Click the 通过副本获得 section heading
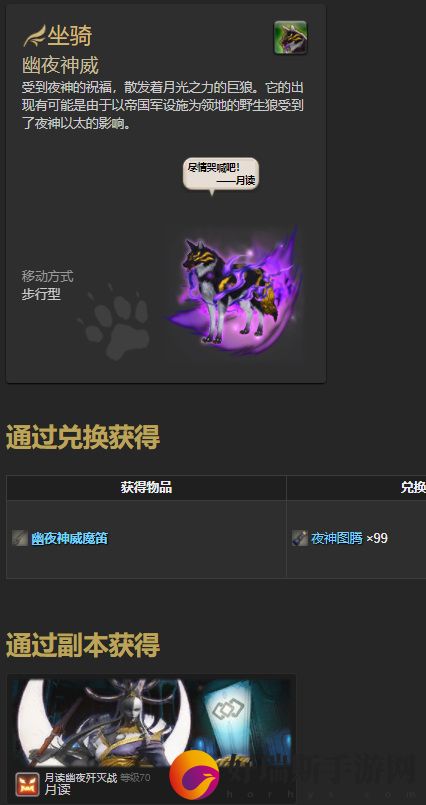 pyautogui.click(x=83, y=645)
